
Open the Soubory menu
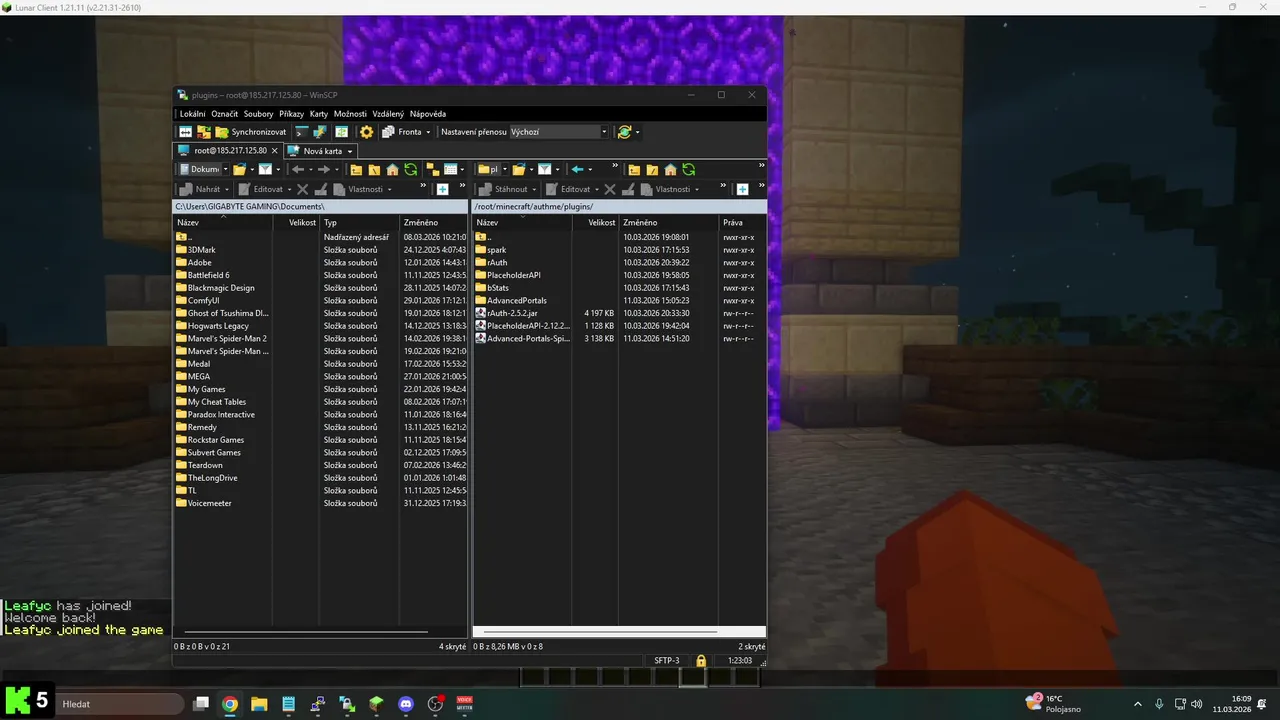coord(258,114)
